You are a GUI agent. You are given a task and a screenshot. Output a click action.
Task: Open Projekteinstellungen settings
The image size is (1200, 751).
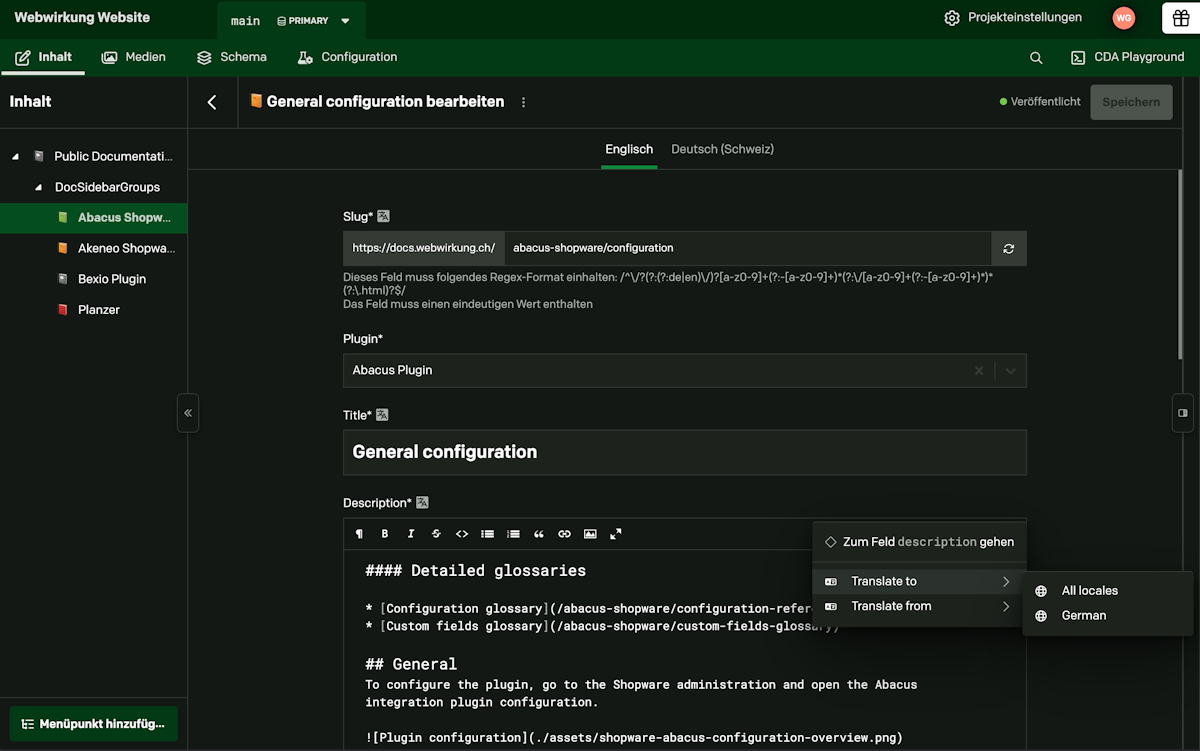(1013, 18)
